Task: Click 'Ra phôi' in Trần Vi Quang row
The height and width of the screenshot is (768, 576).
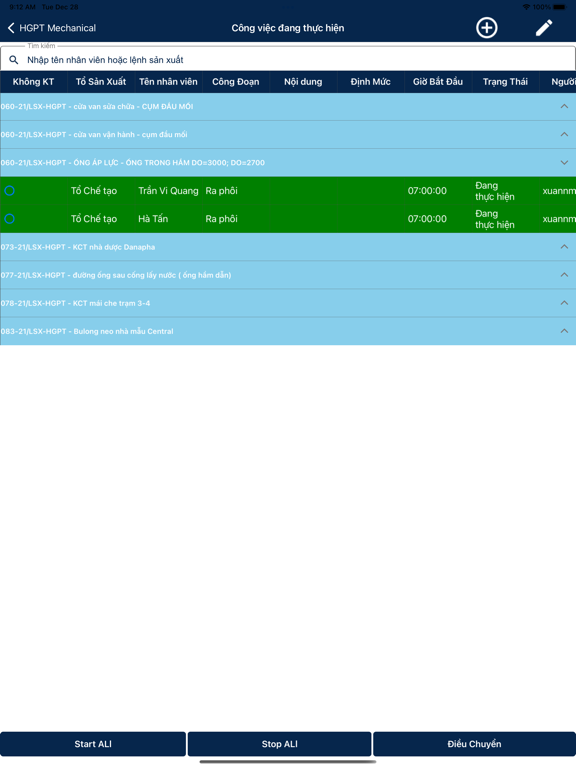Action: (221, 191)
